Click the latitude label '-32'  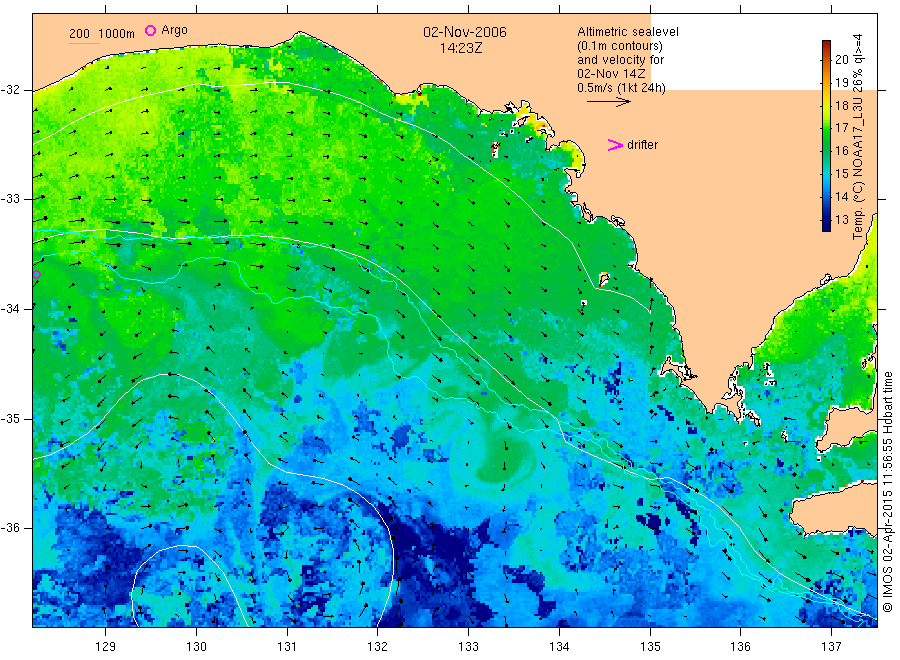click(10, 90)
